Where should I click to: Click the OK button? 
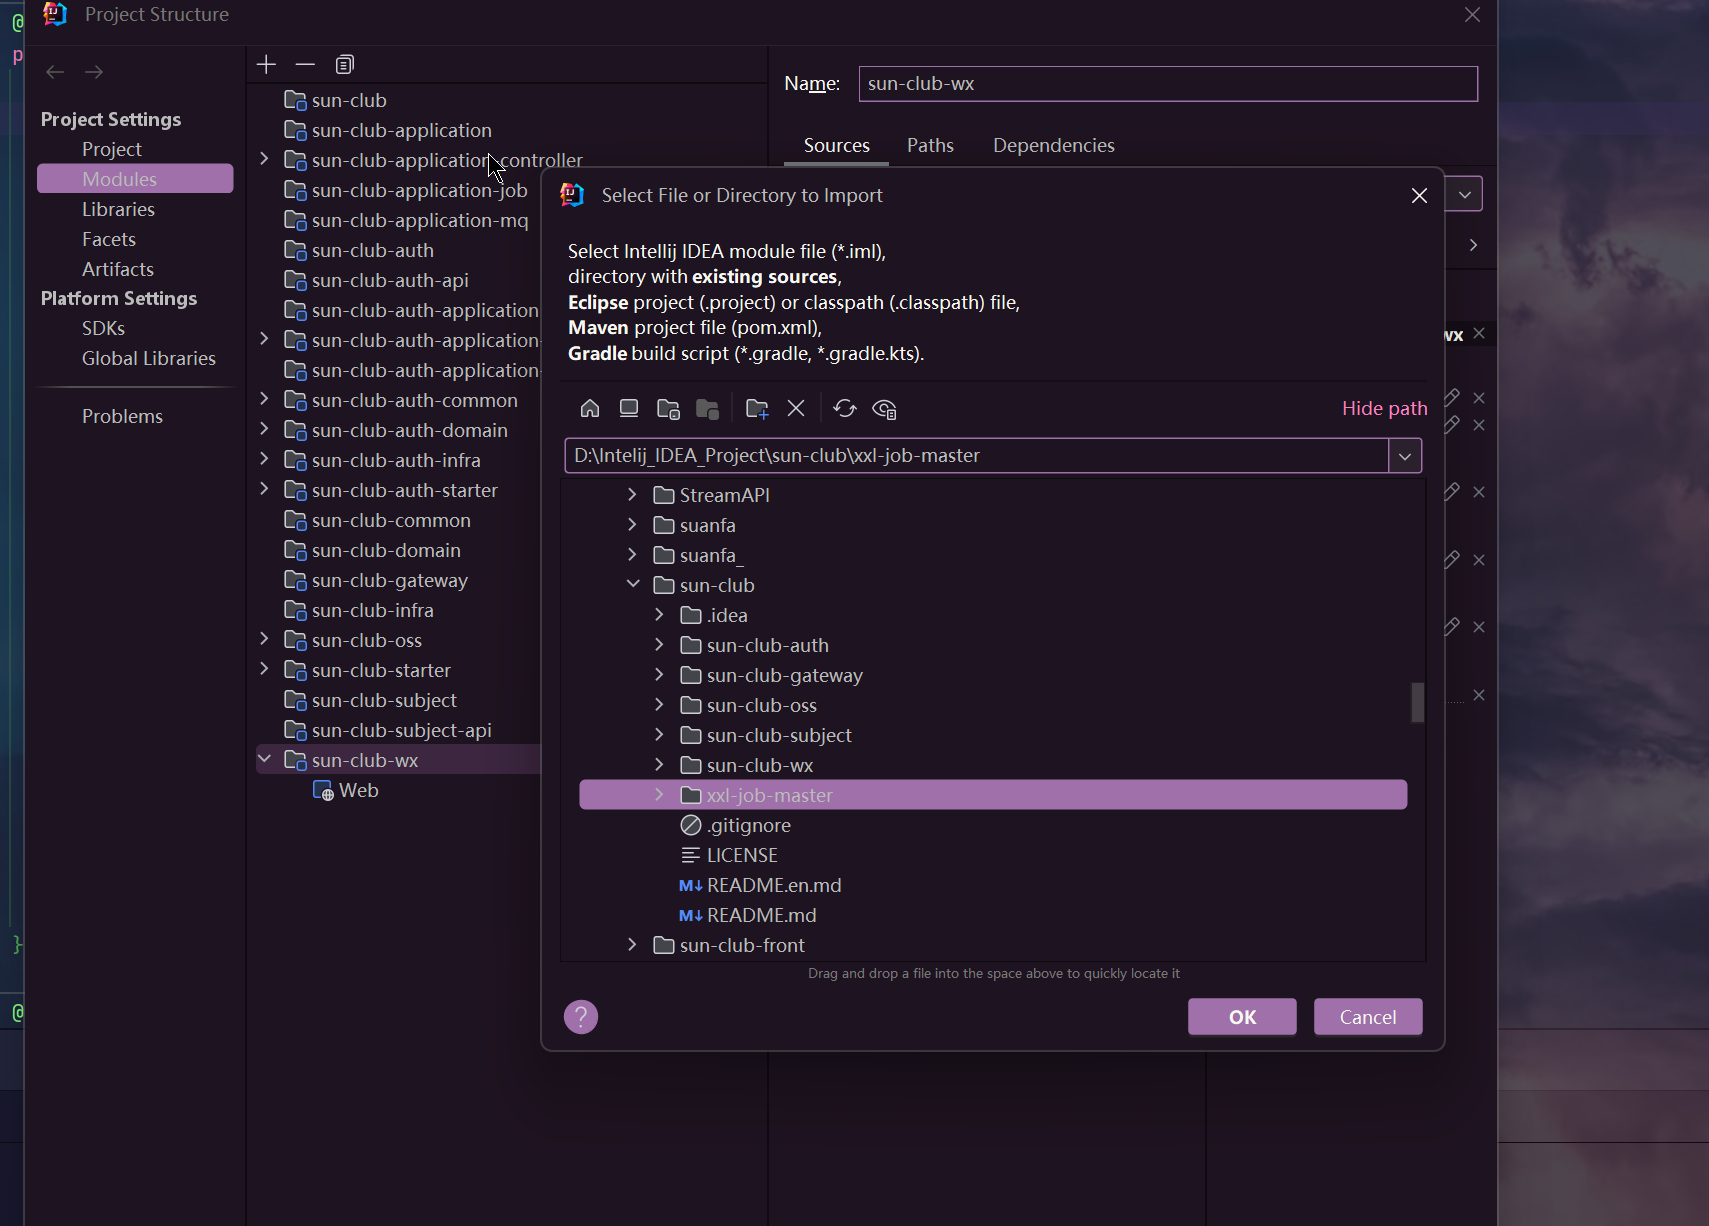pyautogui.click(x=1242, y=1017)
